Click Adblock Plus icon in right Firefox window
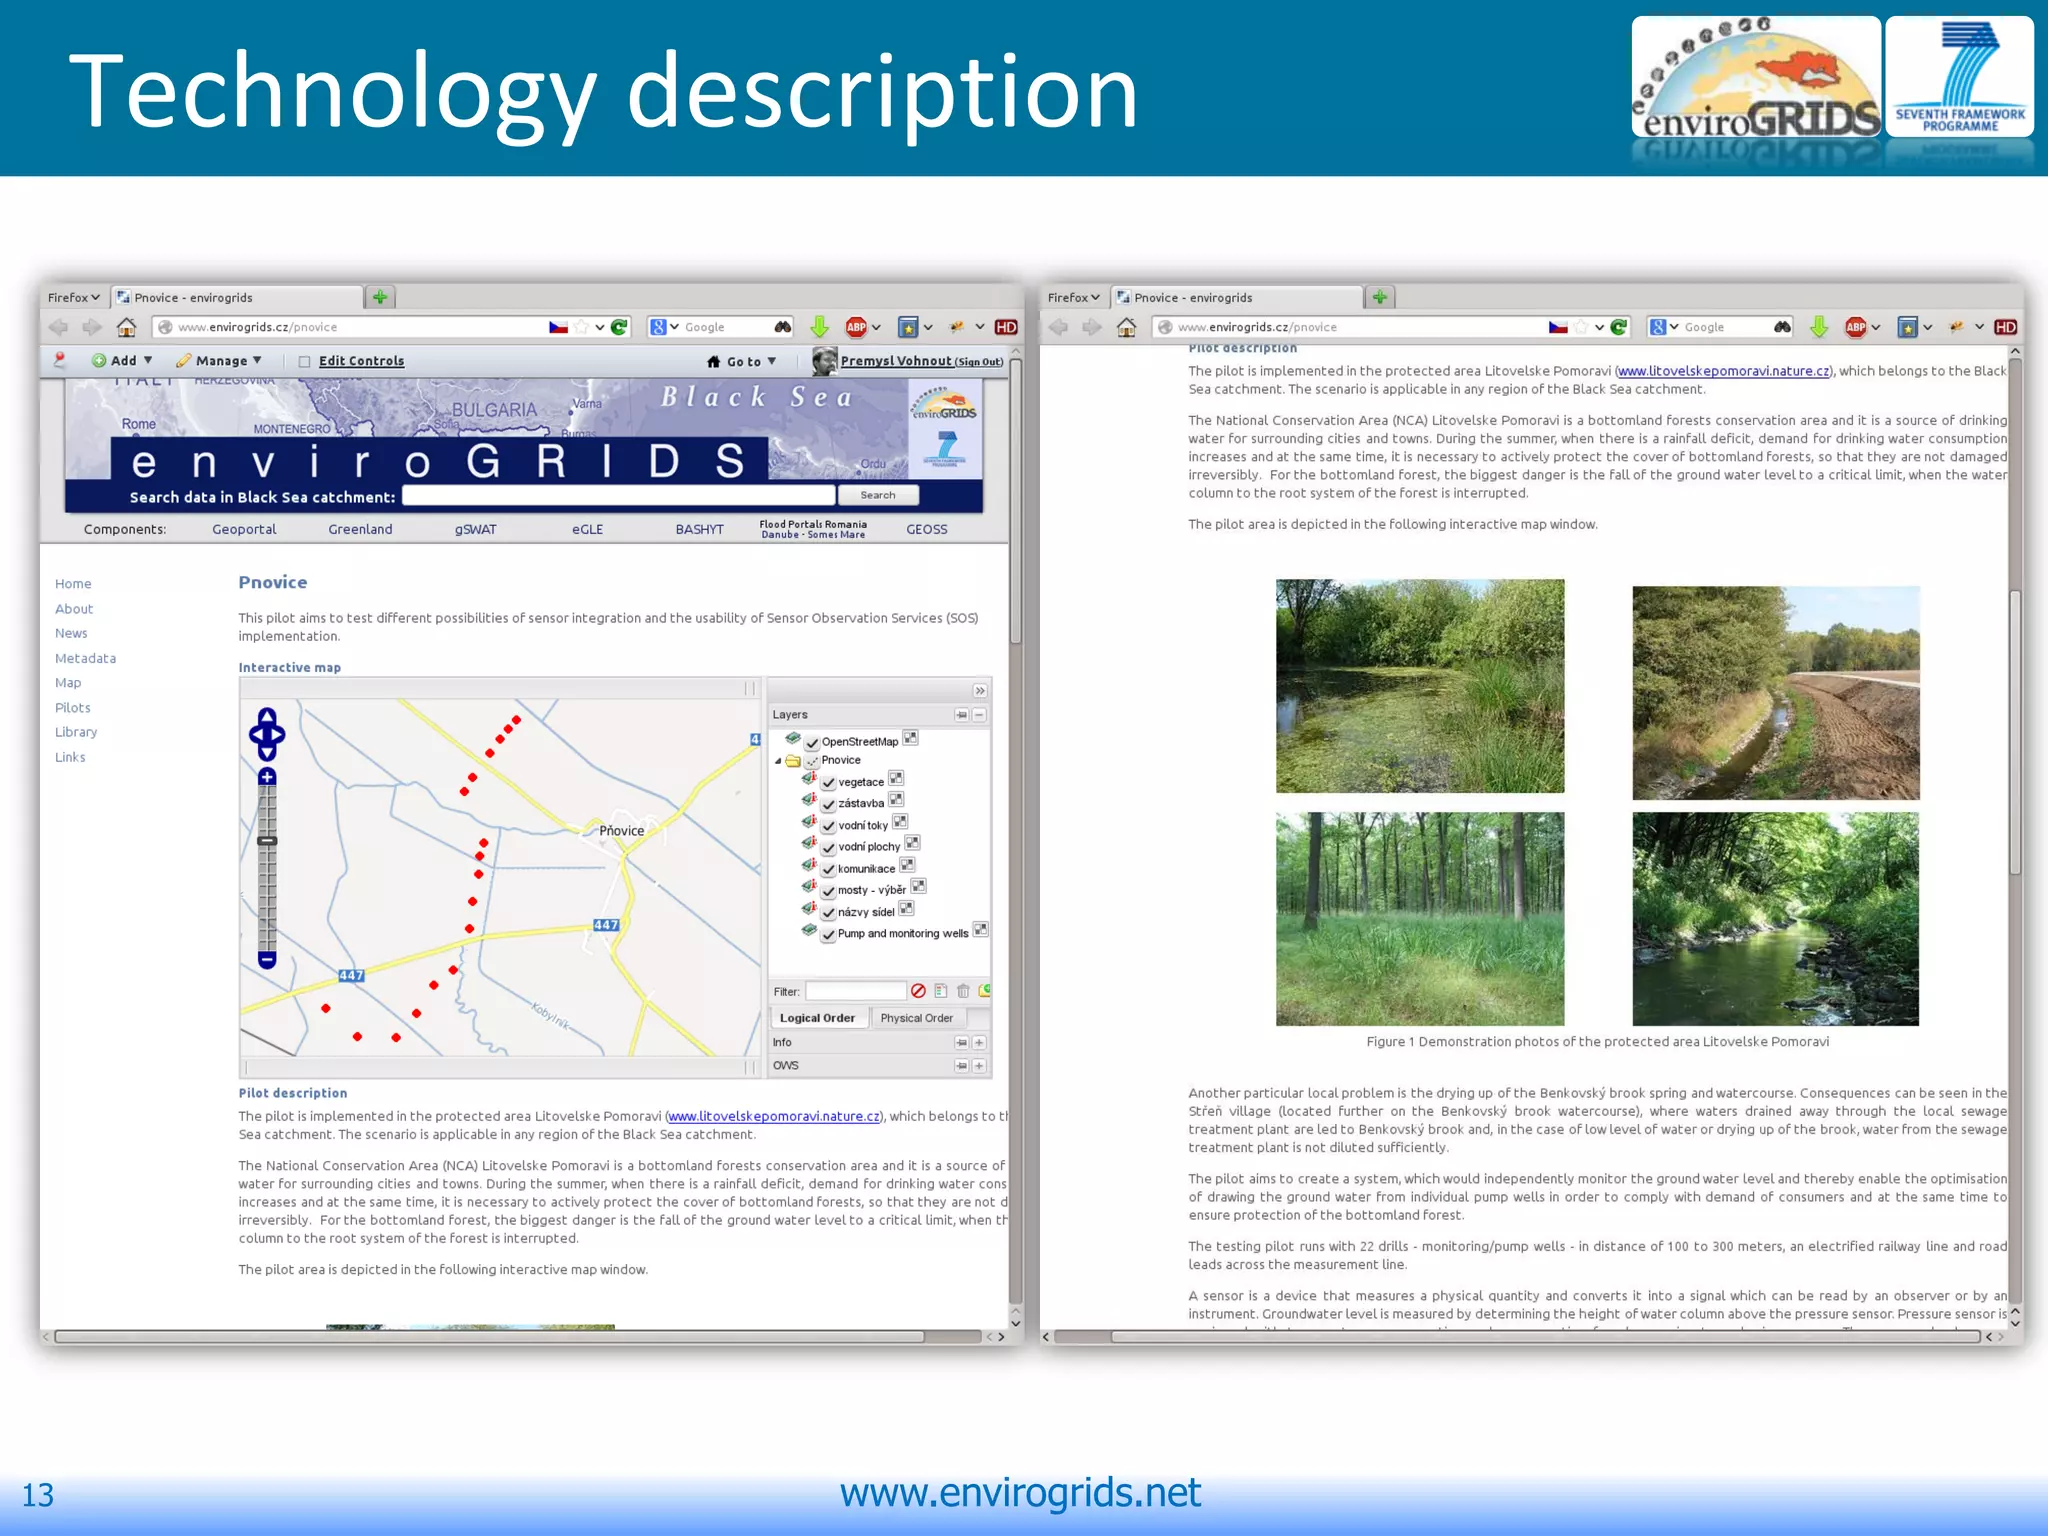This screenshot has height=1536, width=2048. click(x=1856, y=327)
